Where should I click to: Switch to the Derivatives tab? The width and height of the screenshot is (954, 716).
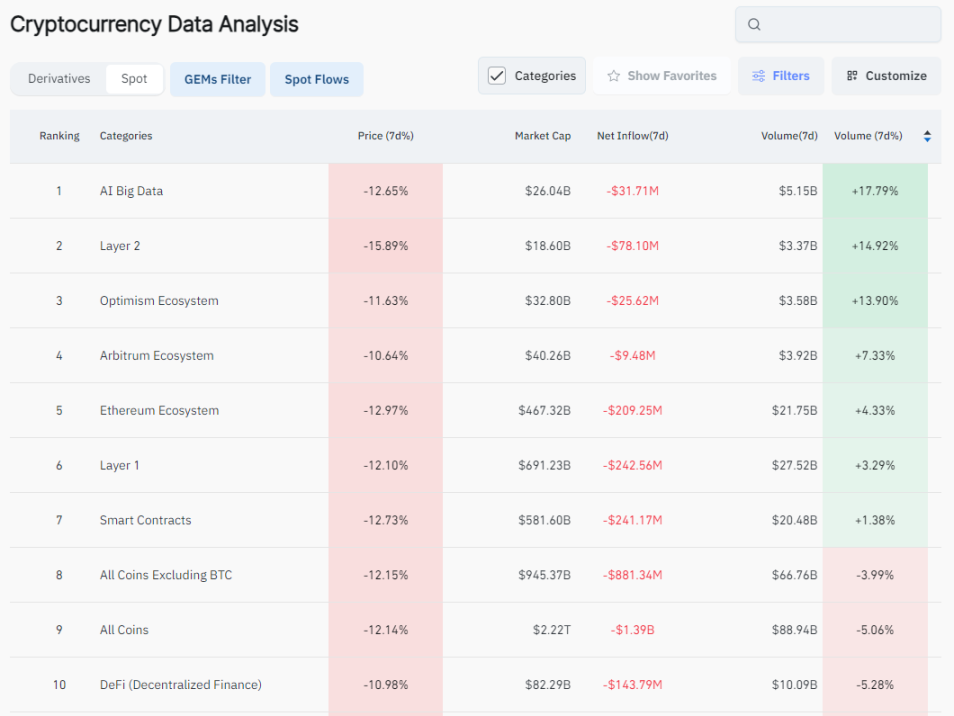[59, 79]
